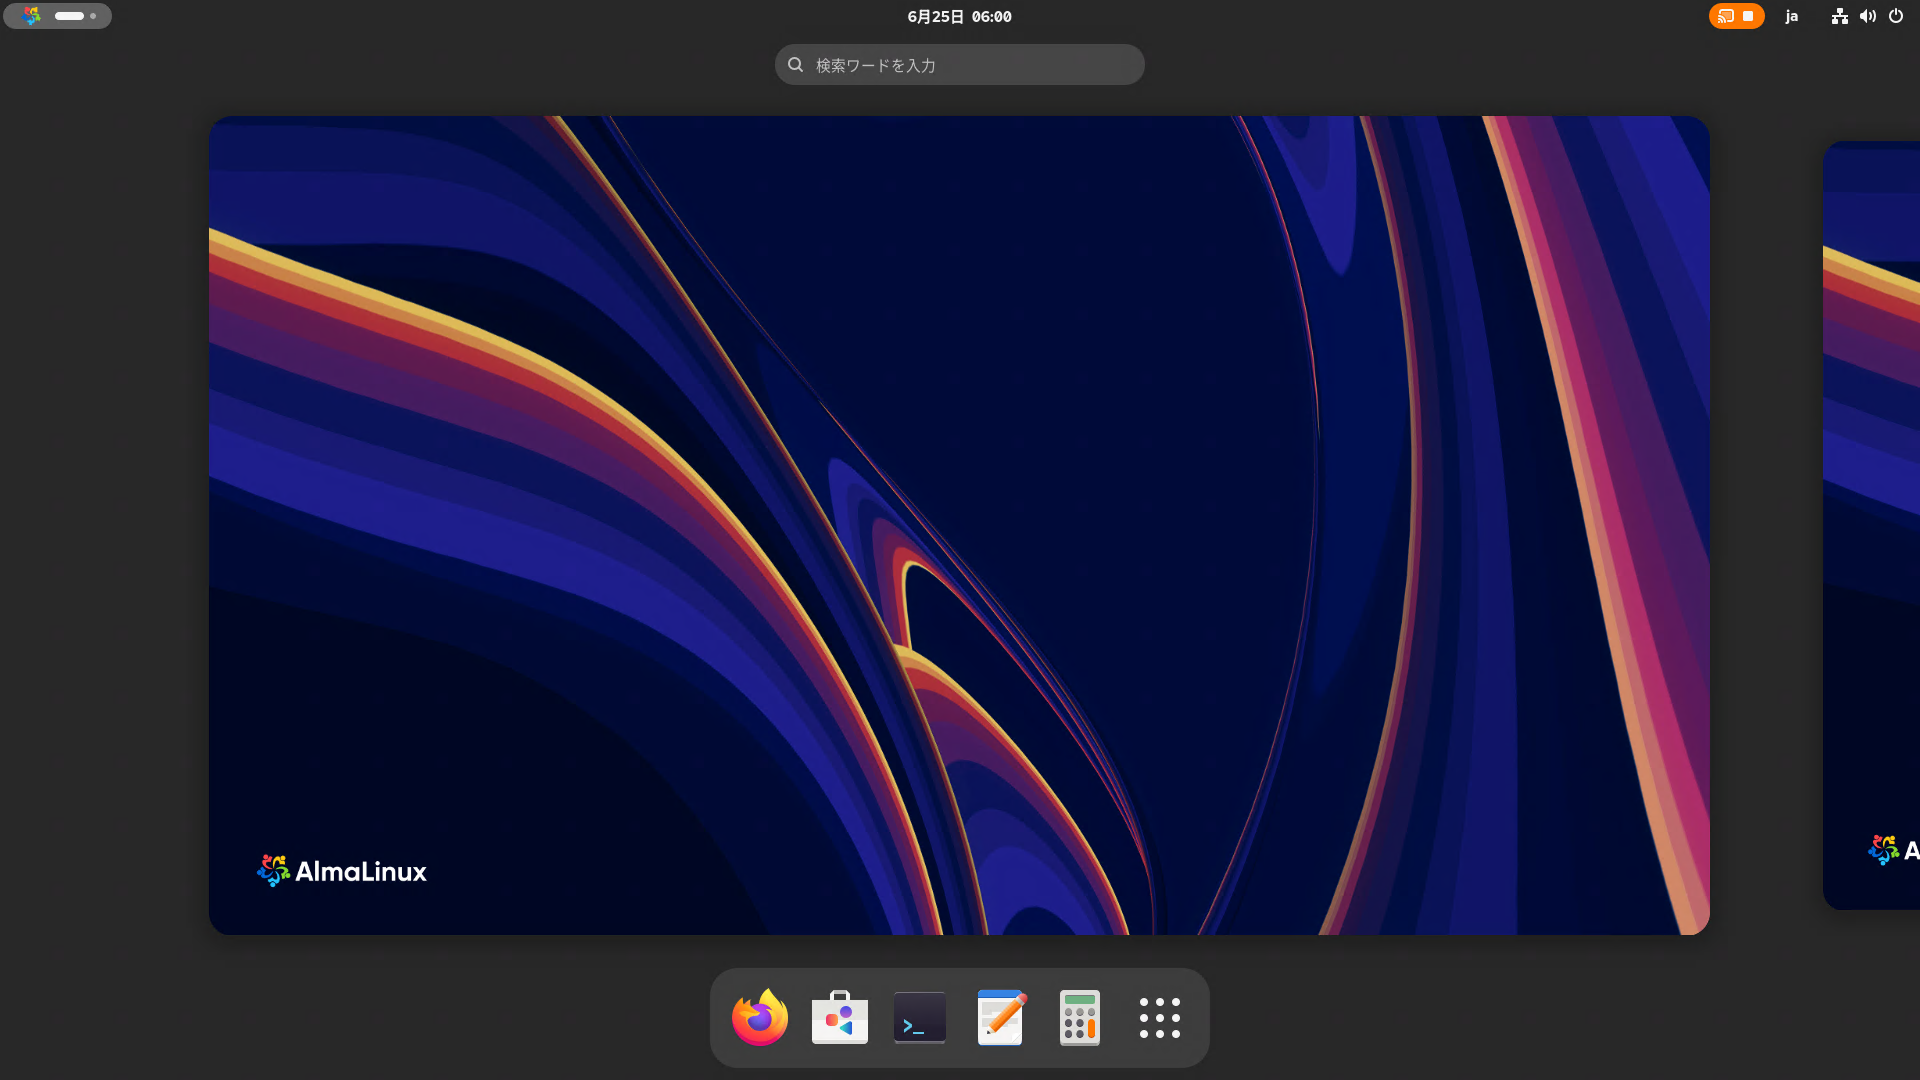Click the wired network status icon
The height and width of the screenshot is (1080, 1920).
click(1839, 16)
